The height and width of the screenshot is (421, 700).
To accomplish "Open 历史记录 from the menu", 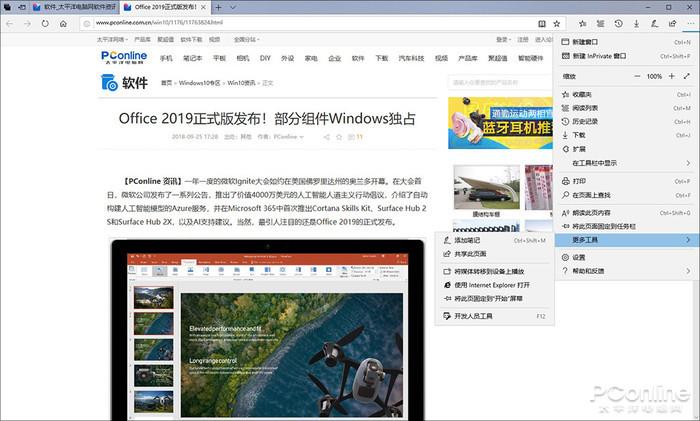I will tap(625, 121).
